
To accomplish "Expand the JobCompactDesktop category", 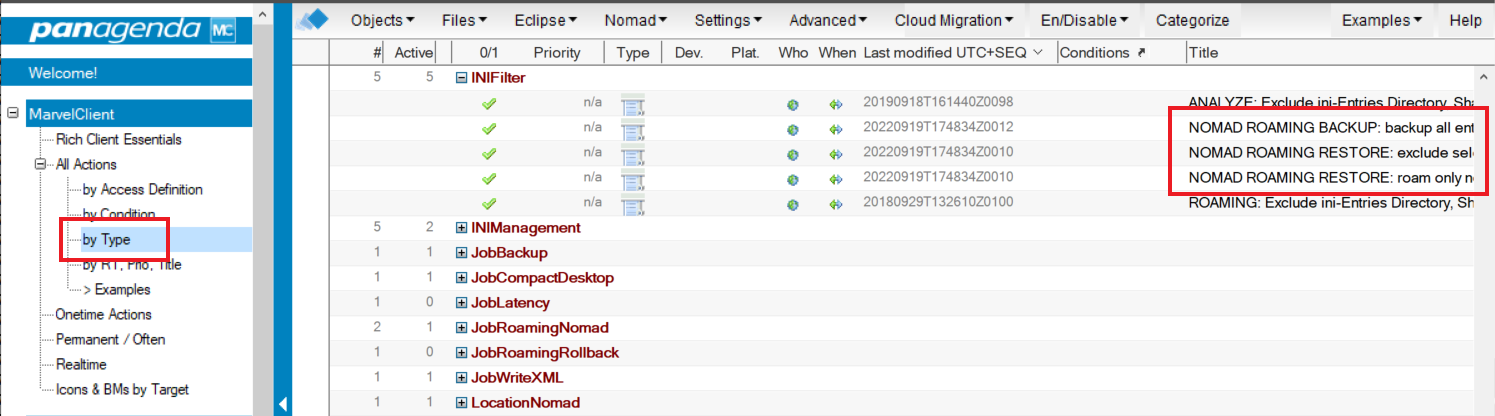I will coord(461,278).
